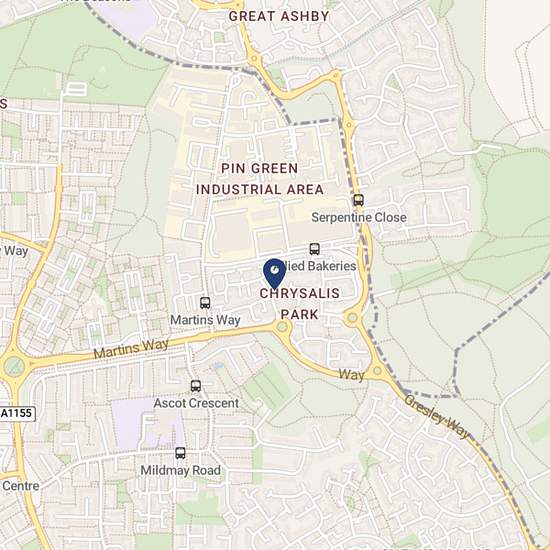Click the Martins Way bus stop label

[x=205, y=320]
